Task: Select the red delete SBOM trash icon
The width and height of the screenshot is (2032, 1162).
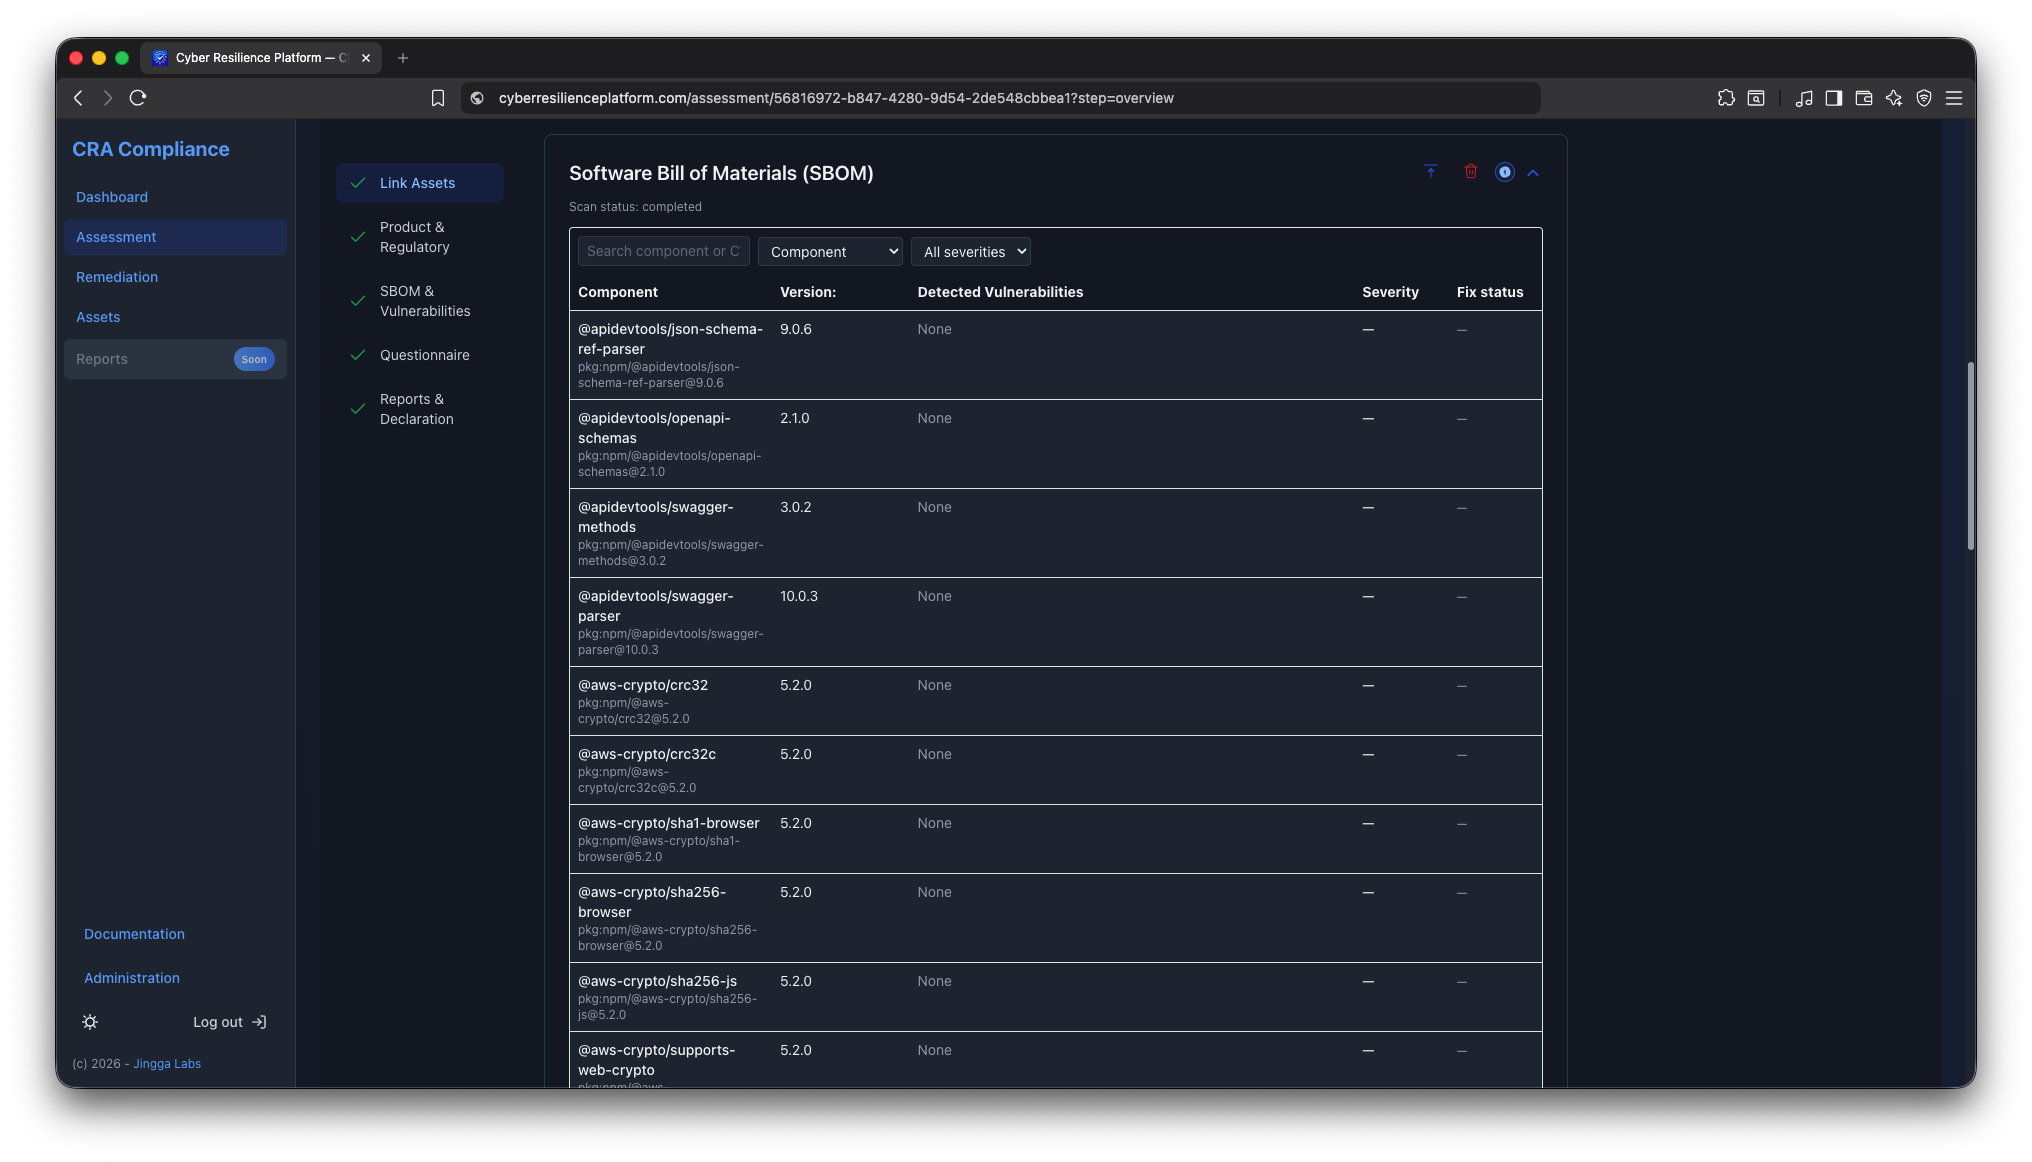Action: (x=1470, y=171)
